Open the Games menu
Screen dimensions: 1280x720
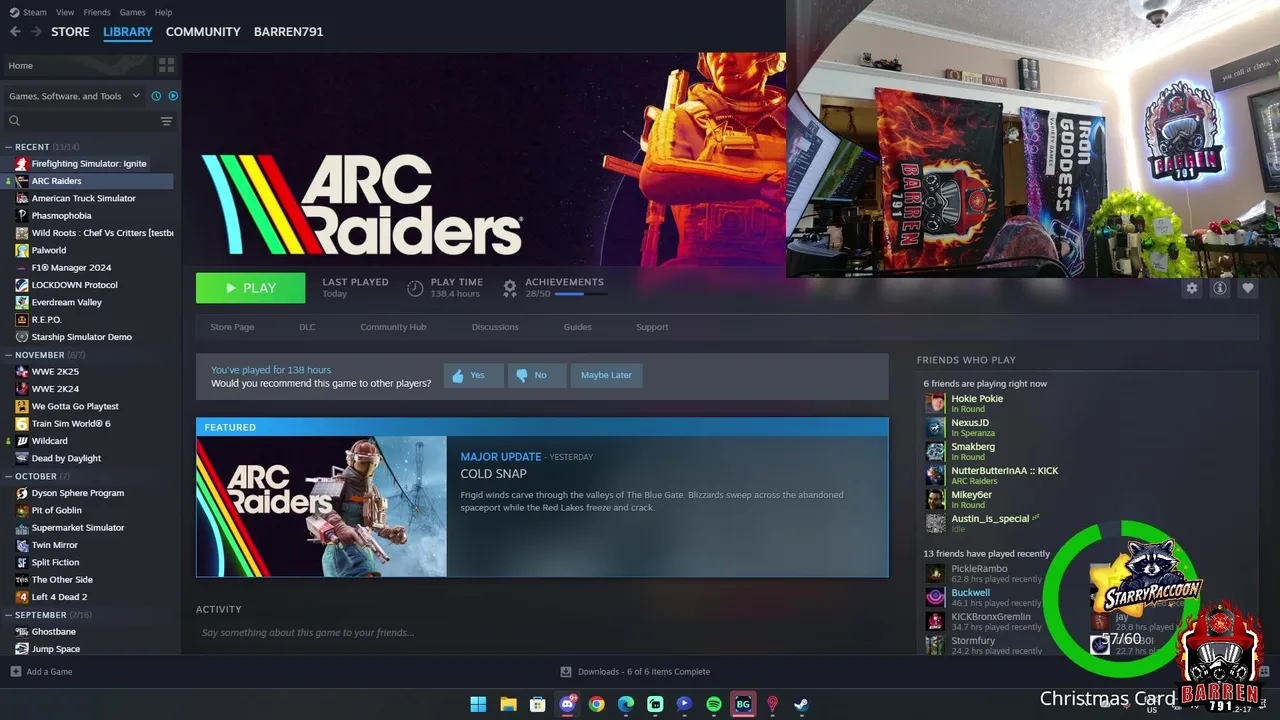click(x=132, y=12)
